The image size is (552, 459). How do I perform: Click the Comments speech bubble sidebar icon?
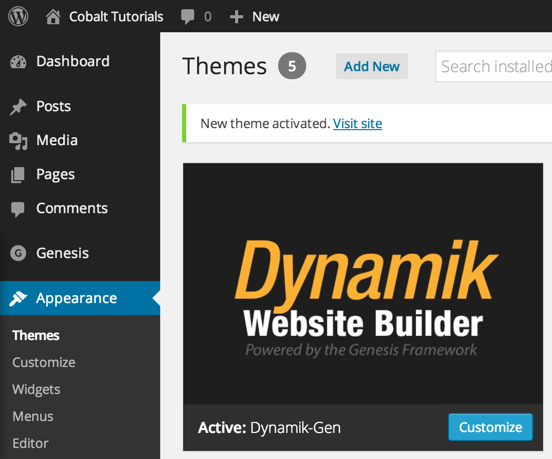[18, 209]
